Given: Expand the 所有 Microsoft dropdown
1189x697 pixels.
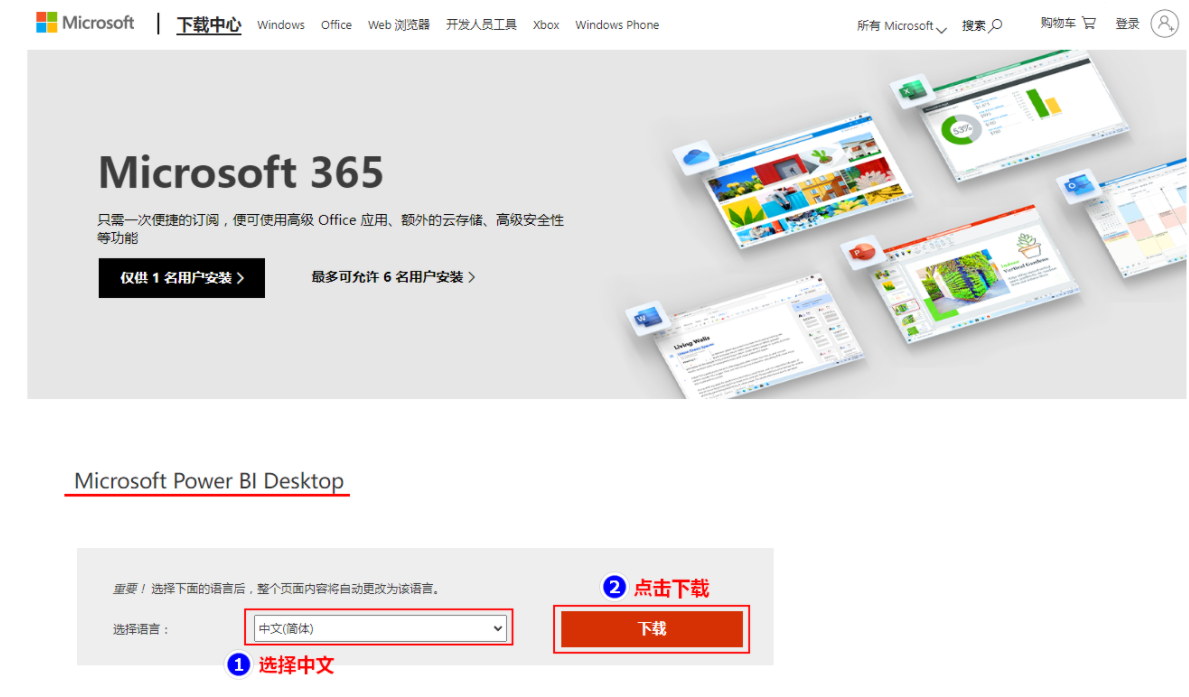Looking at the screenshot, I should pyautogui.click(x=902, y=26).
